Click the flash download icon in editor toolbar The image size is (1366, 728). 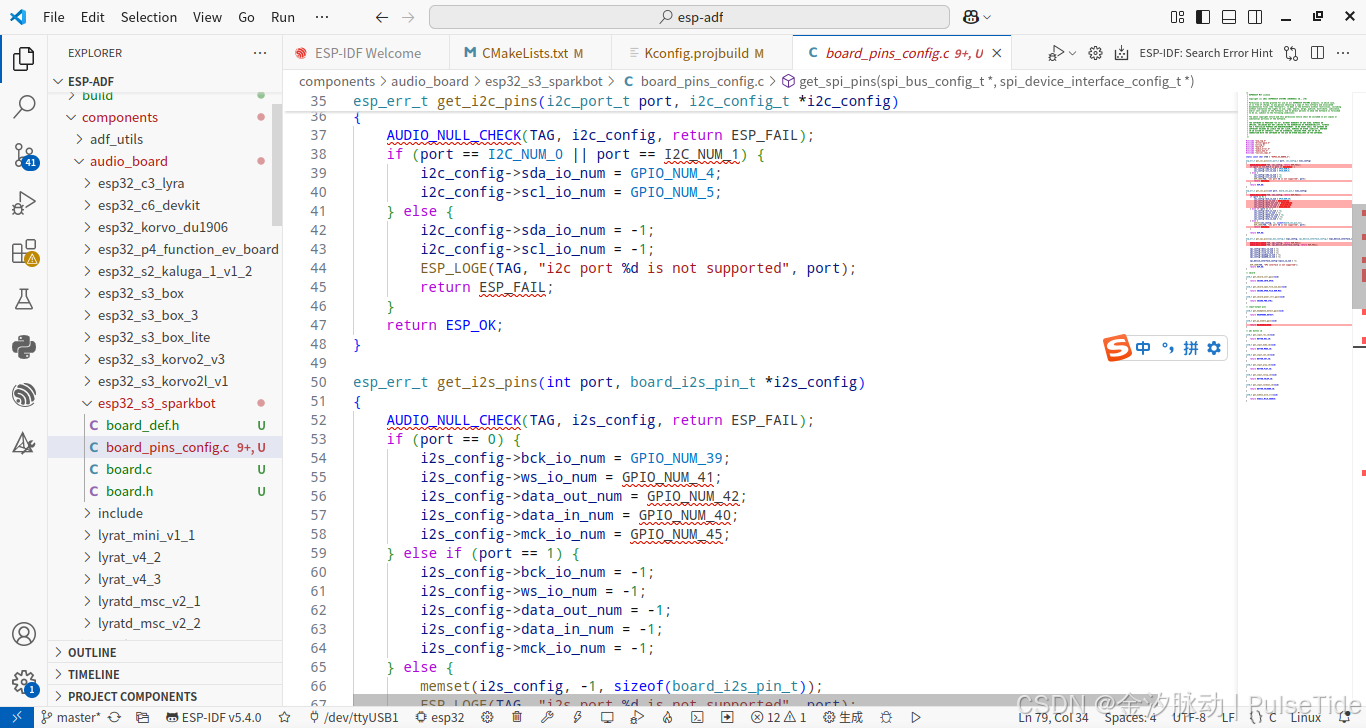point(1121,53)
